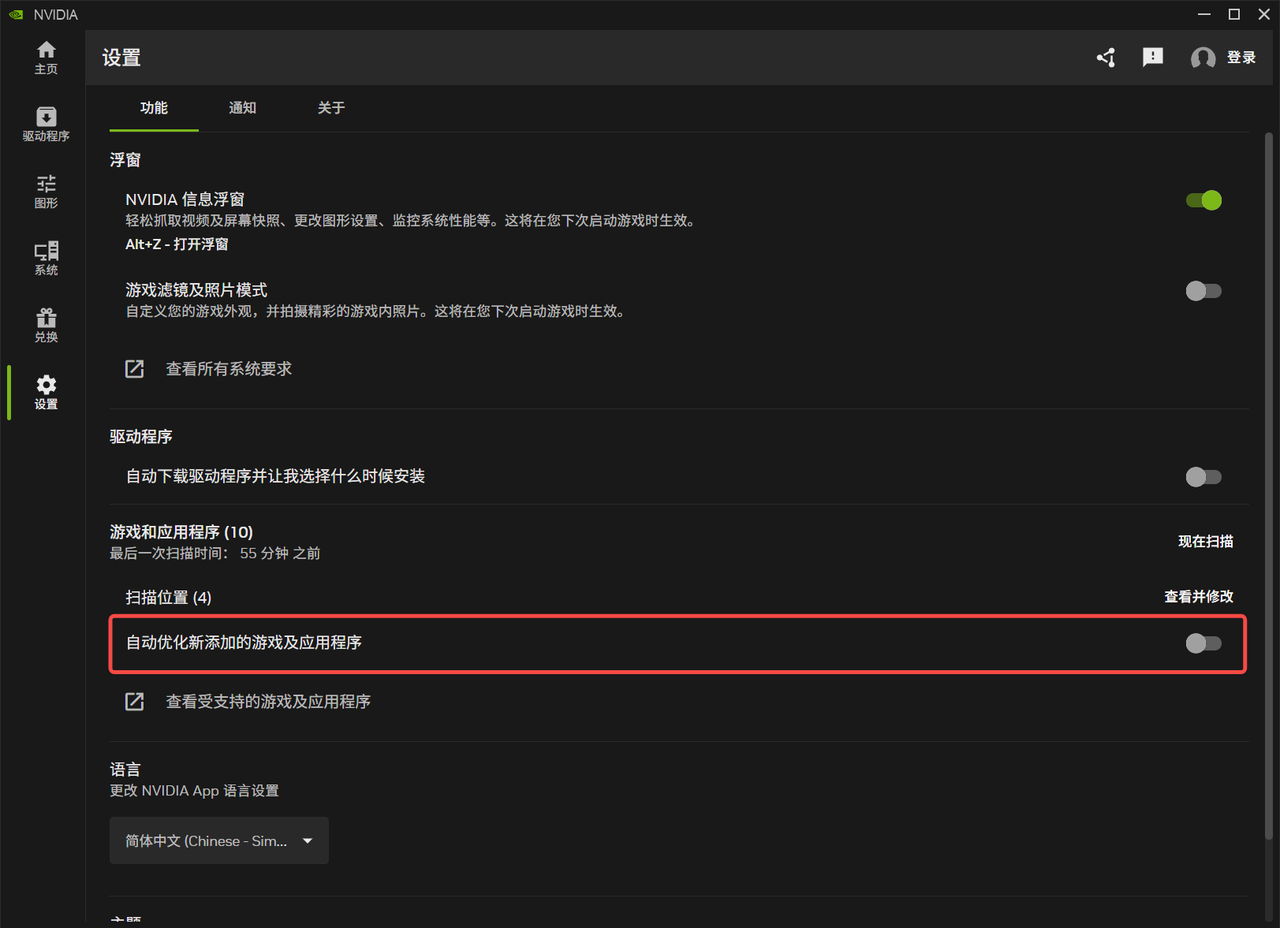Screen dimensions: 1280x928
Task: Open the 图形 graphics sidebar icon
Action: coord(46,192)
